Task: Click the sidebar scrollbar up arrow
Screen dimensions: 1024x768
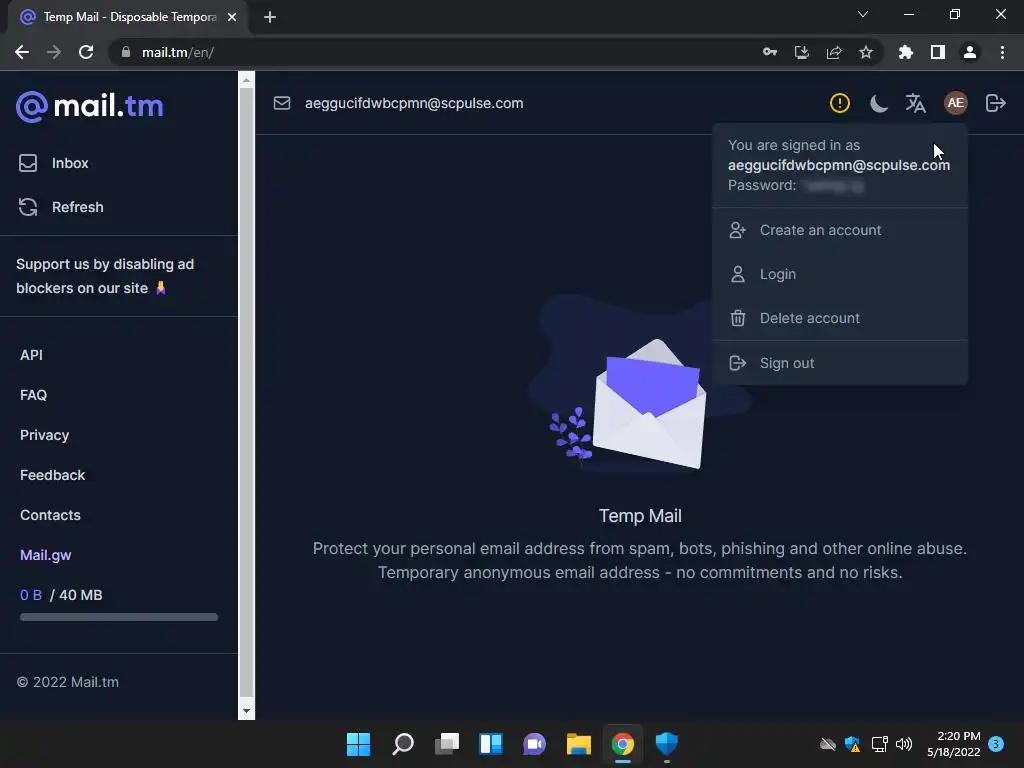Action: [x=246, y=80]
